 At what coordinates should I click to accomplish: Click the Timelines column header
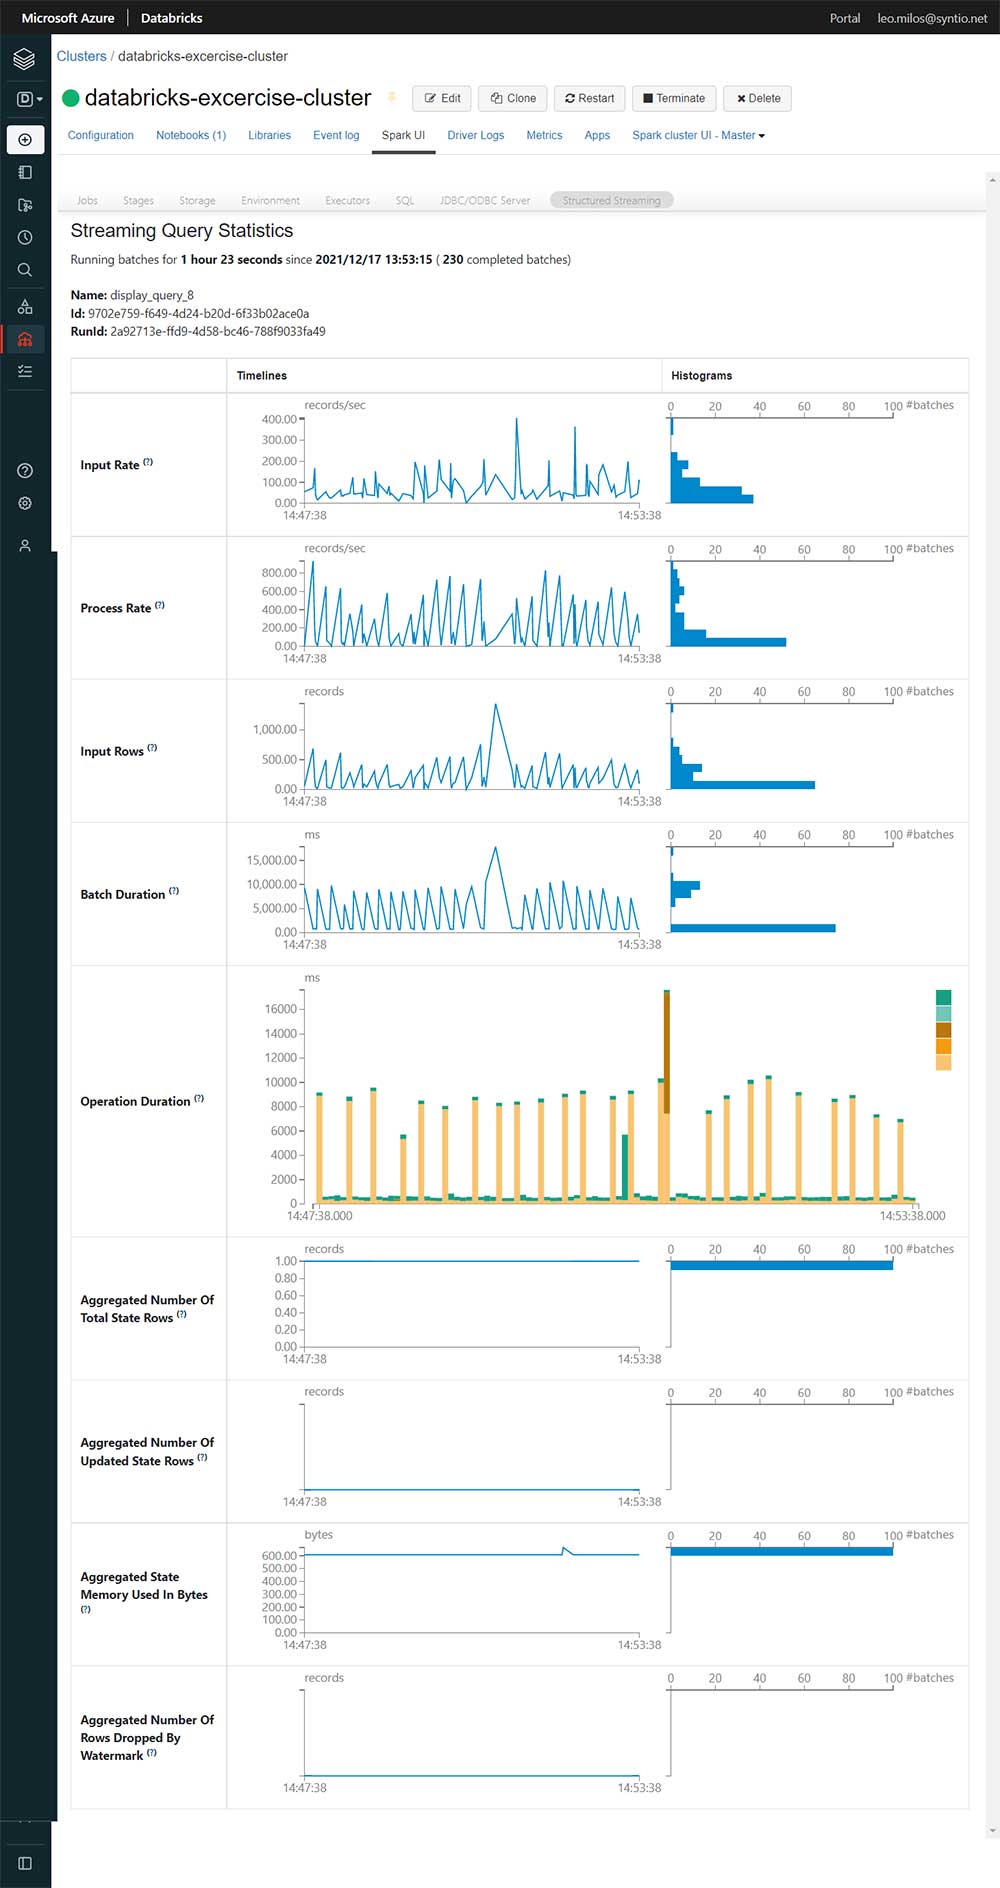(262, 375)
